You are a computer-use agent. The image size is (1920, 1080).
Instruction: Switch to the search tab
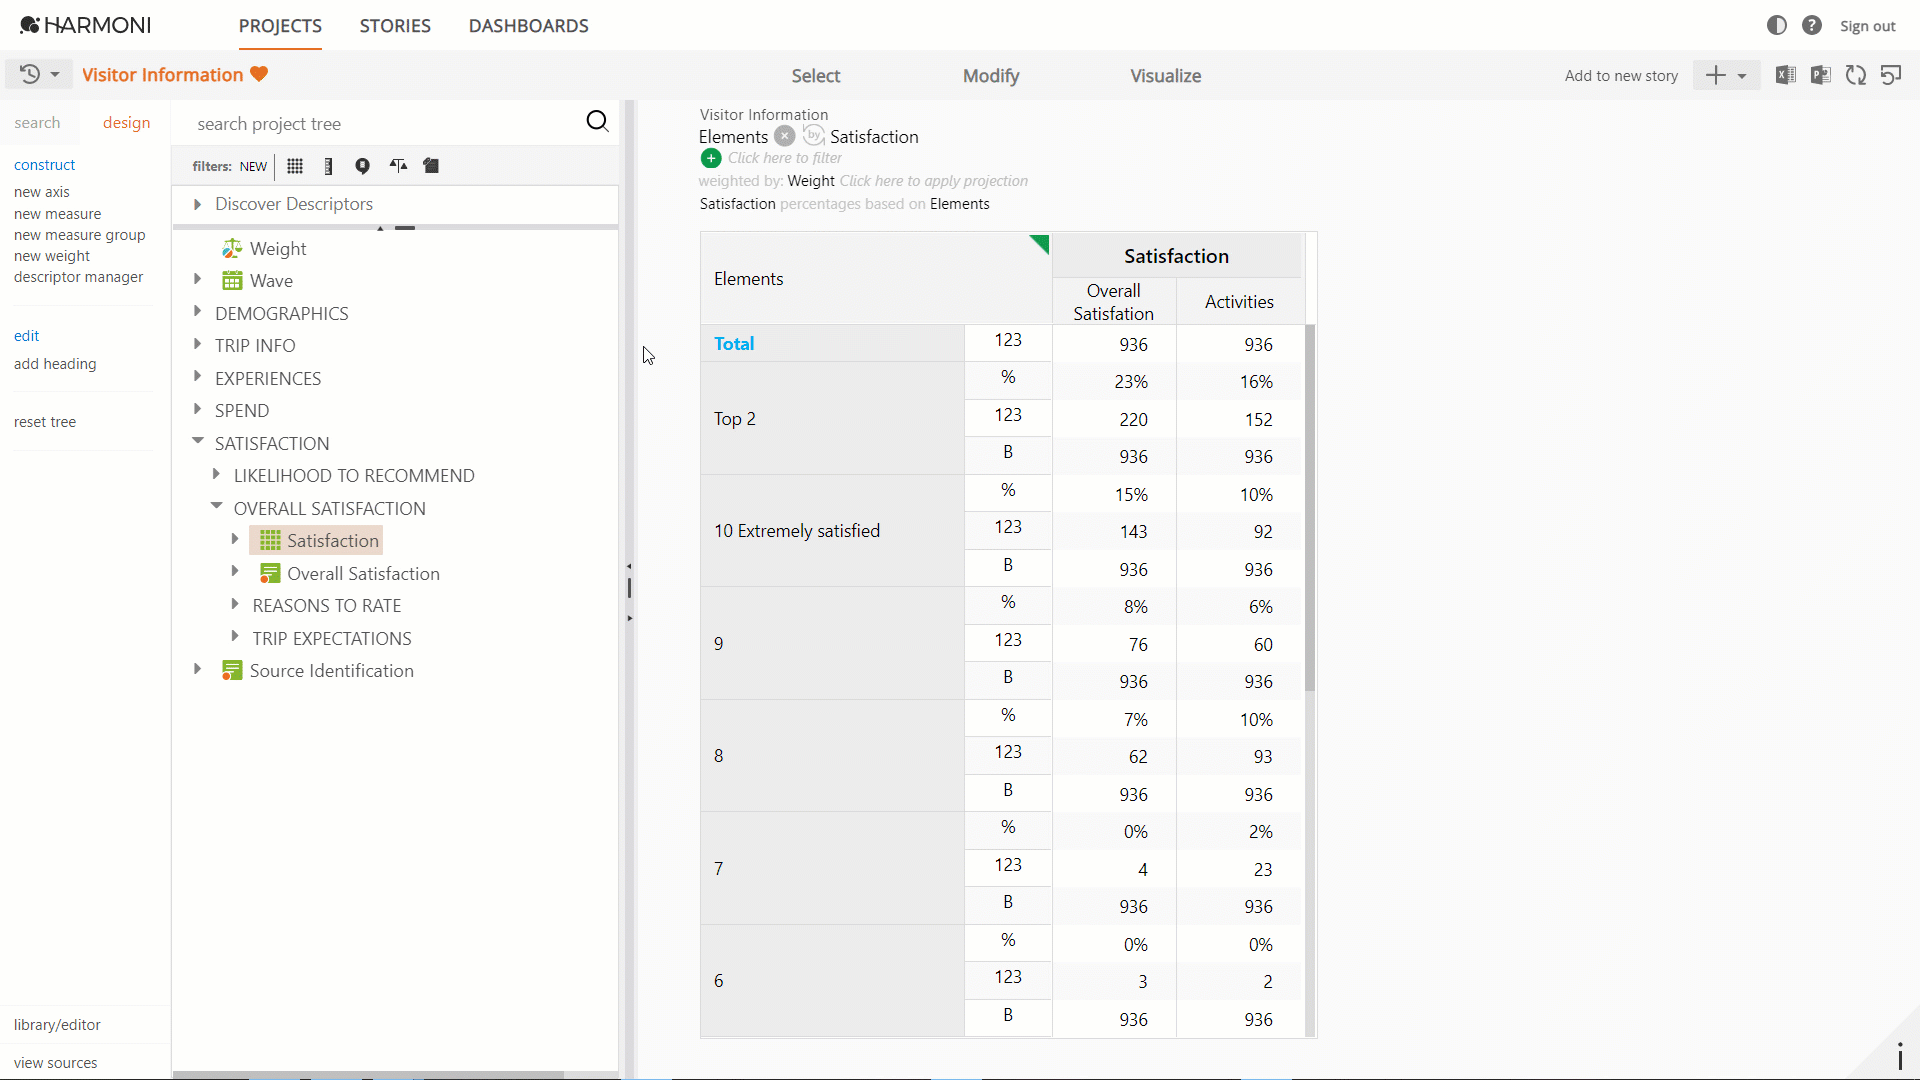tap(37, 123)
